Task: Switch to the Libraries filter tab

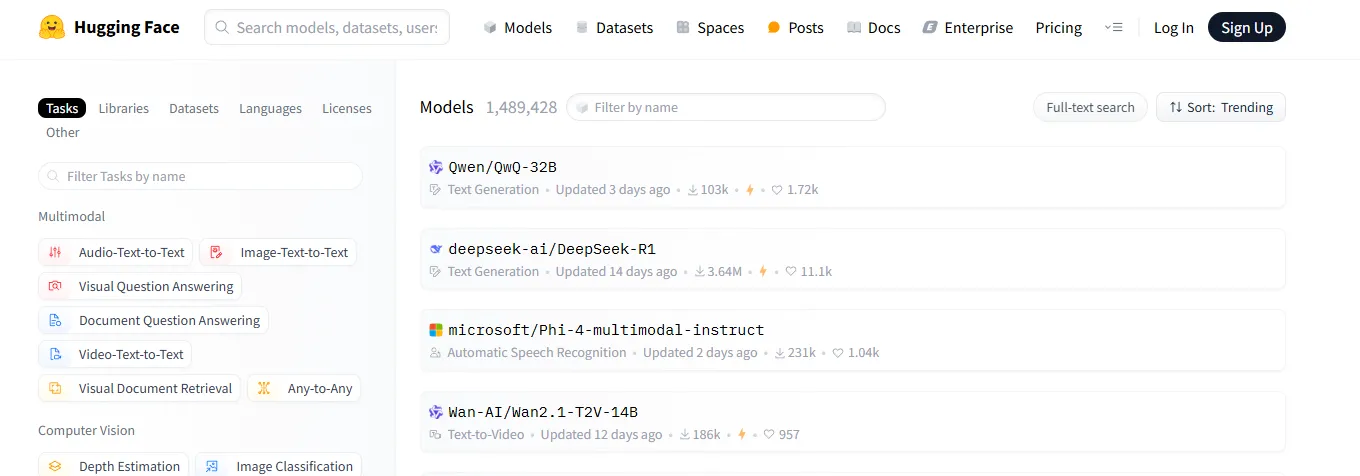Action: [x=124, y=108]
